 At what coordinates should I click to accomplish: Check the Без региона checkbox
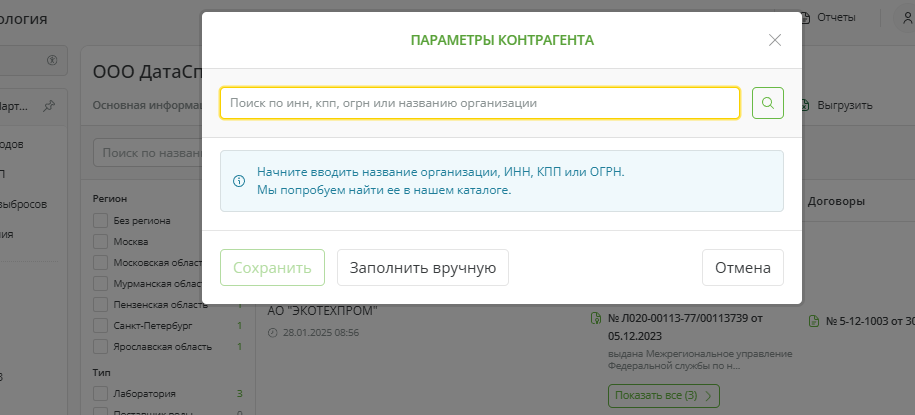(100, 220)
